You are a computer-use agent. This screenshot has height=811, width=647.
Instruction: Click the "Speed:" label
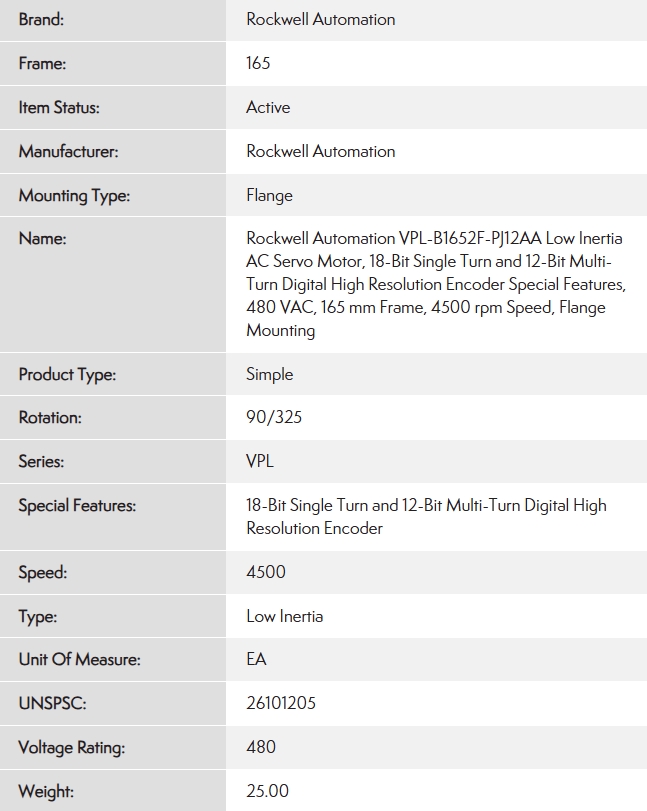pyautogui.click(x=43, y=573)
